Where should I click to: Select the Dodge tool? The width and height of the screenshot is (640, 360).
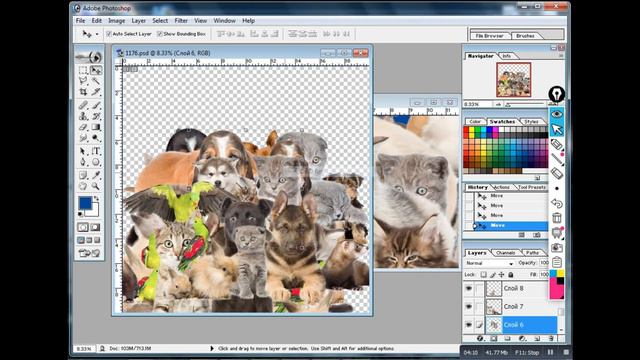[96, 138]
